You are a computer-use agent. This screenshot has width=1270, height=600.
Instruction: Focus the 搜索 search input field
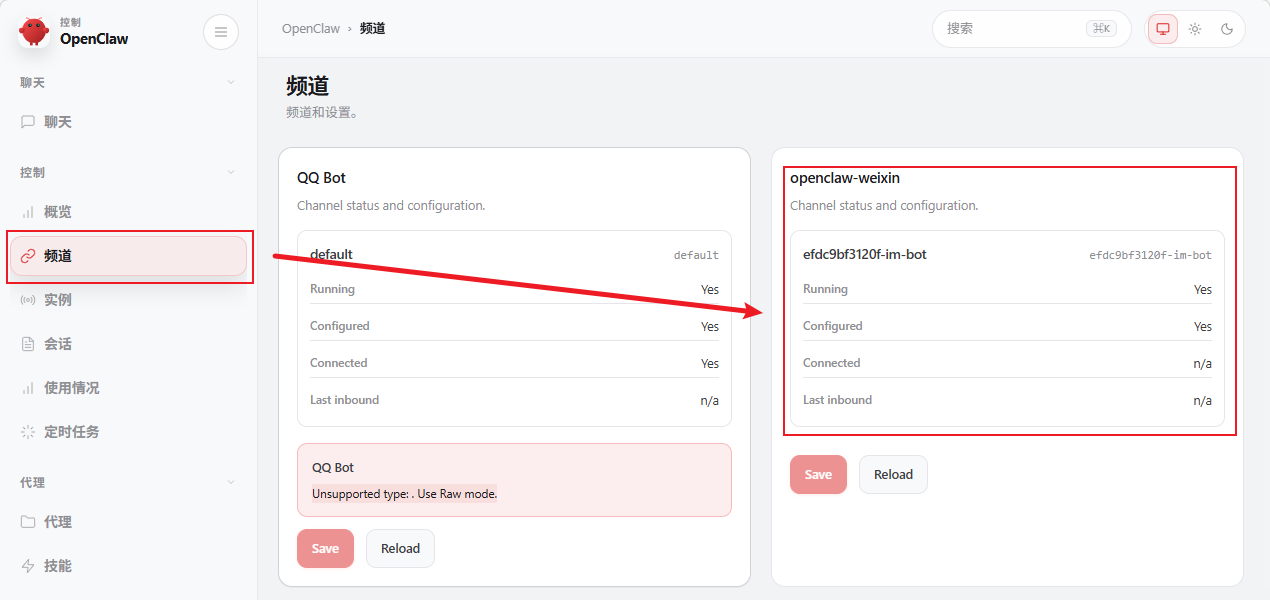pyautogui.click(x=1010, y=29)
